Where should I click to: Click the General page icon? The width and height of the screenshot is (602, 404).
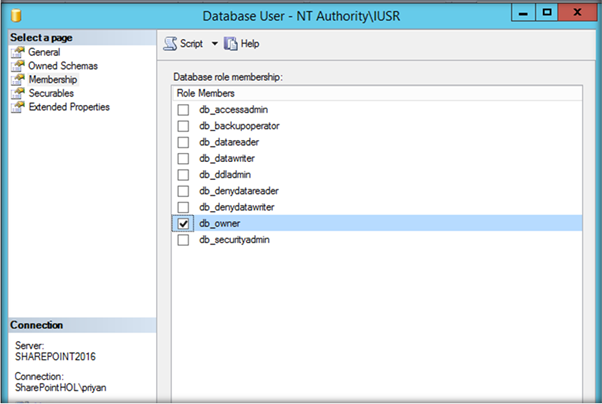(18, 52)
